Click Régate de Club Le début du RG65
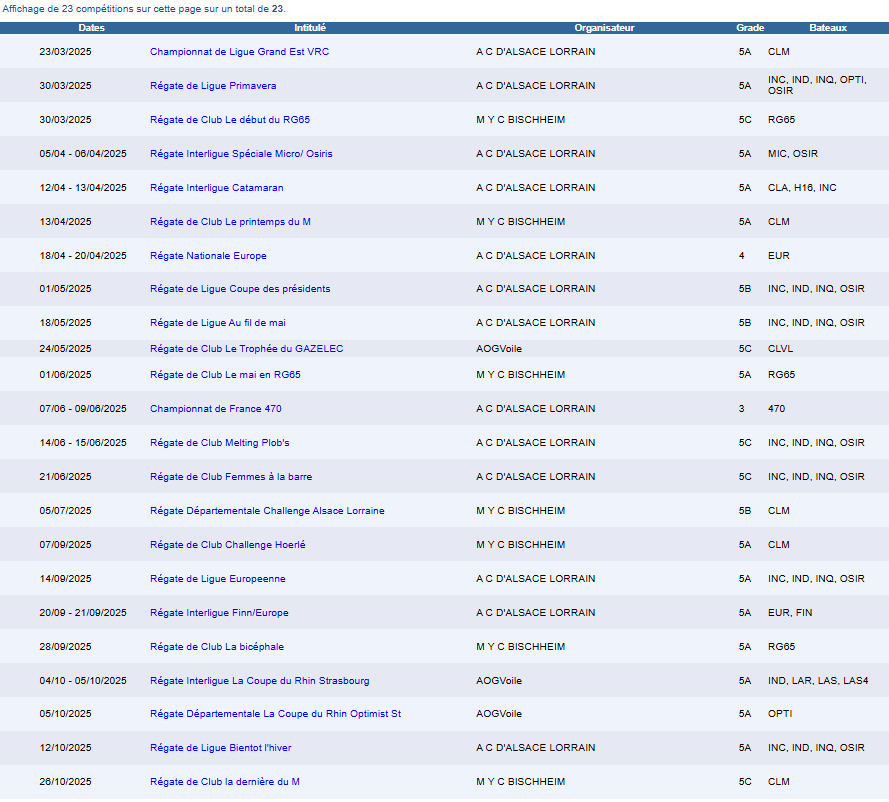 230,120
